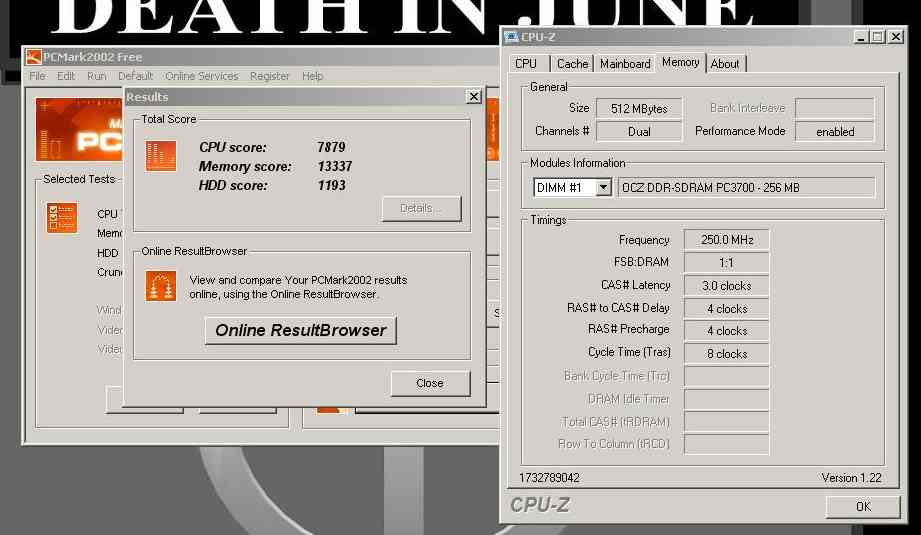The width and height of the screenshot is (921, 535).
Task: Open the Register menu in PCMark2002
Action: 270,76
